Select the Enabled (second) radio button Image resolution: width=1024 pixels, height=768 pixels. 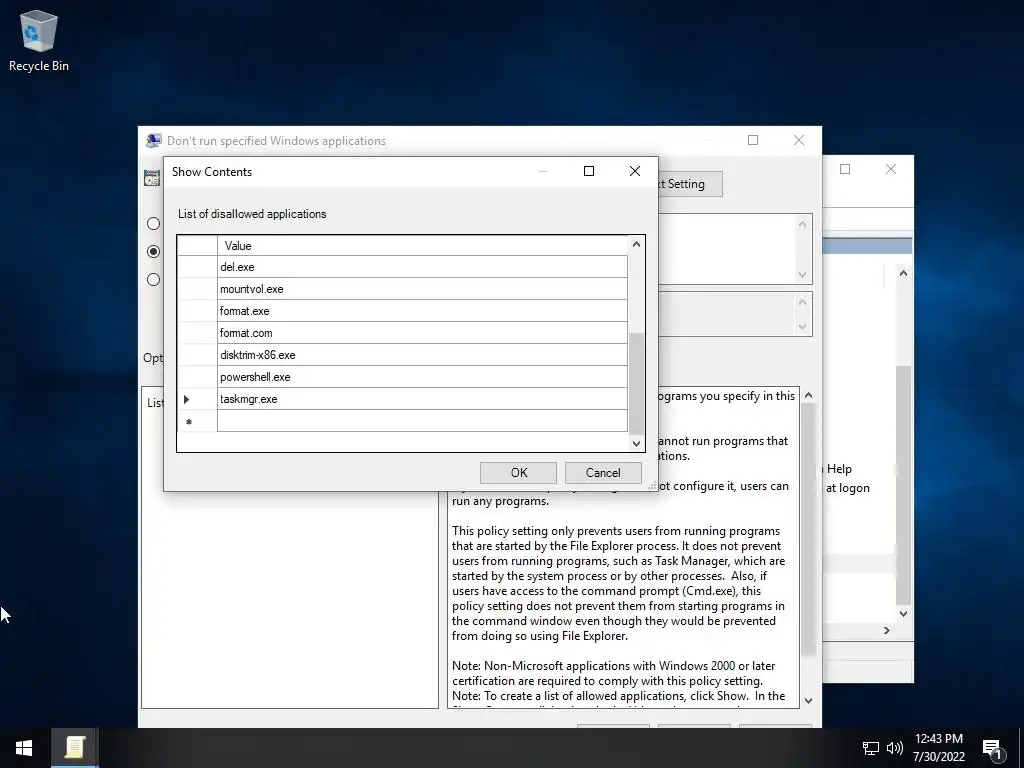[x=153, y=251]
